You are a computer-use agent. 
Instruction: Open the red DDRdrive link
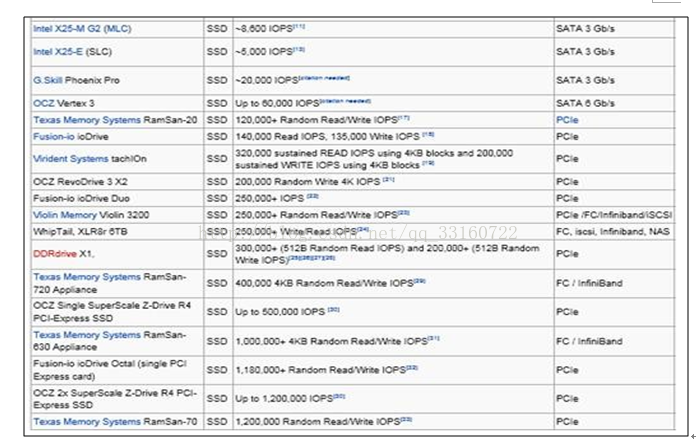[55, 254]
